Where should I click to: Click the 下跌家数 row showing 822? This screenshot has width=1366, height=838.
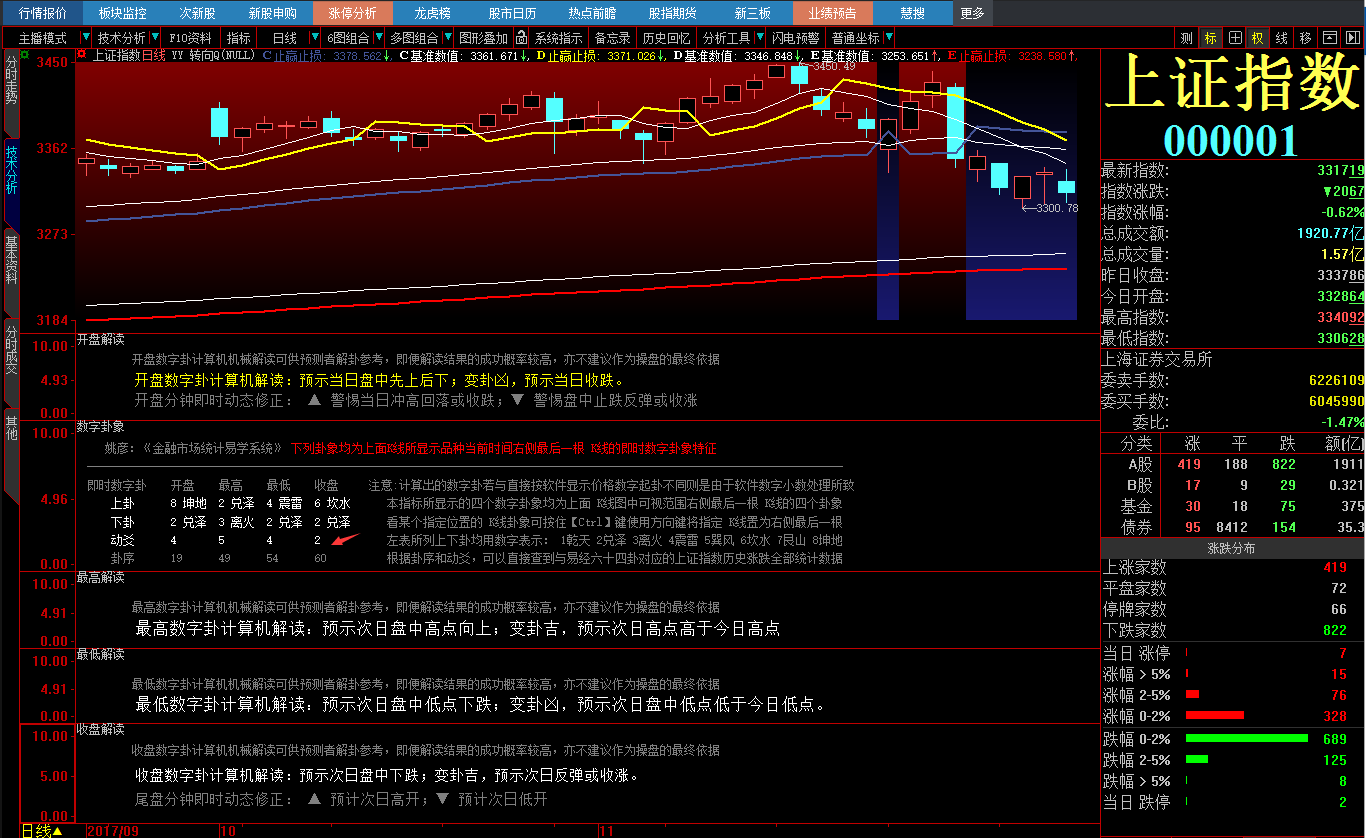1233,630
